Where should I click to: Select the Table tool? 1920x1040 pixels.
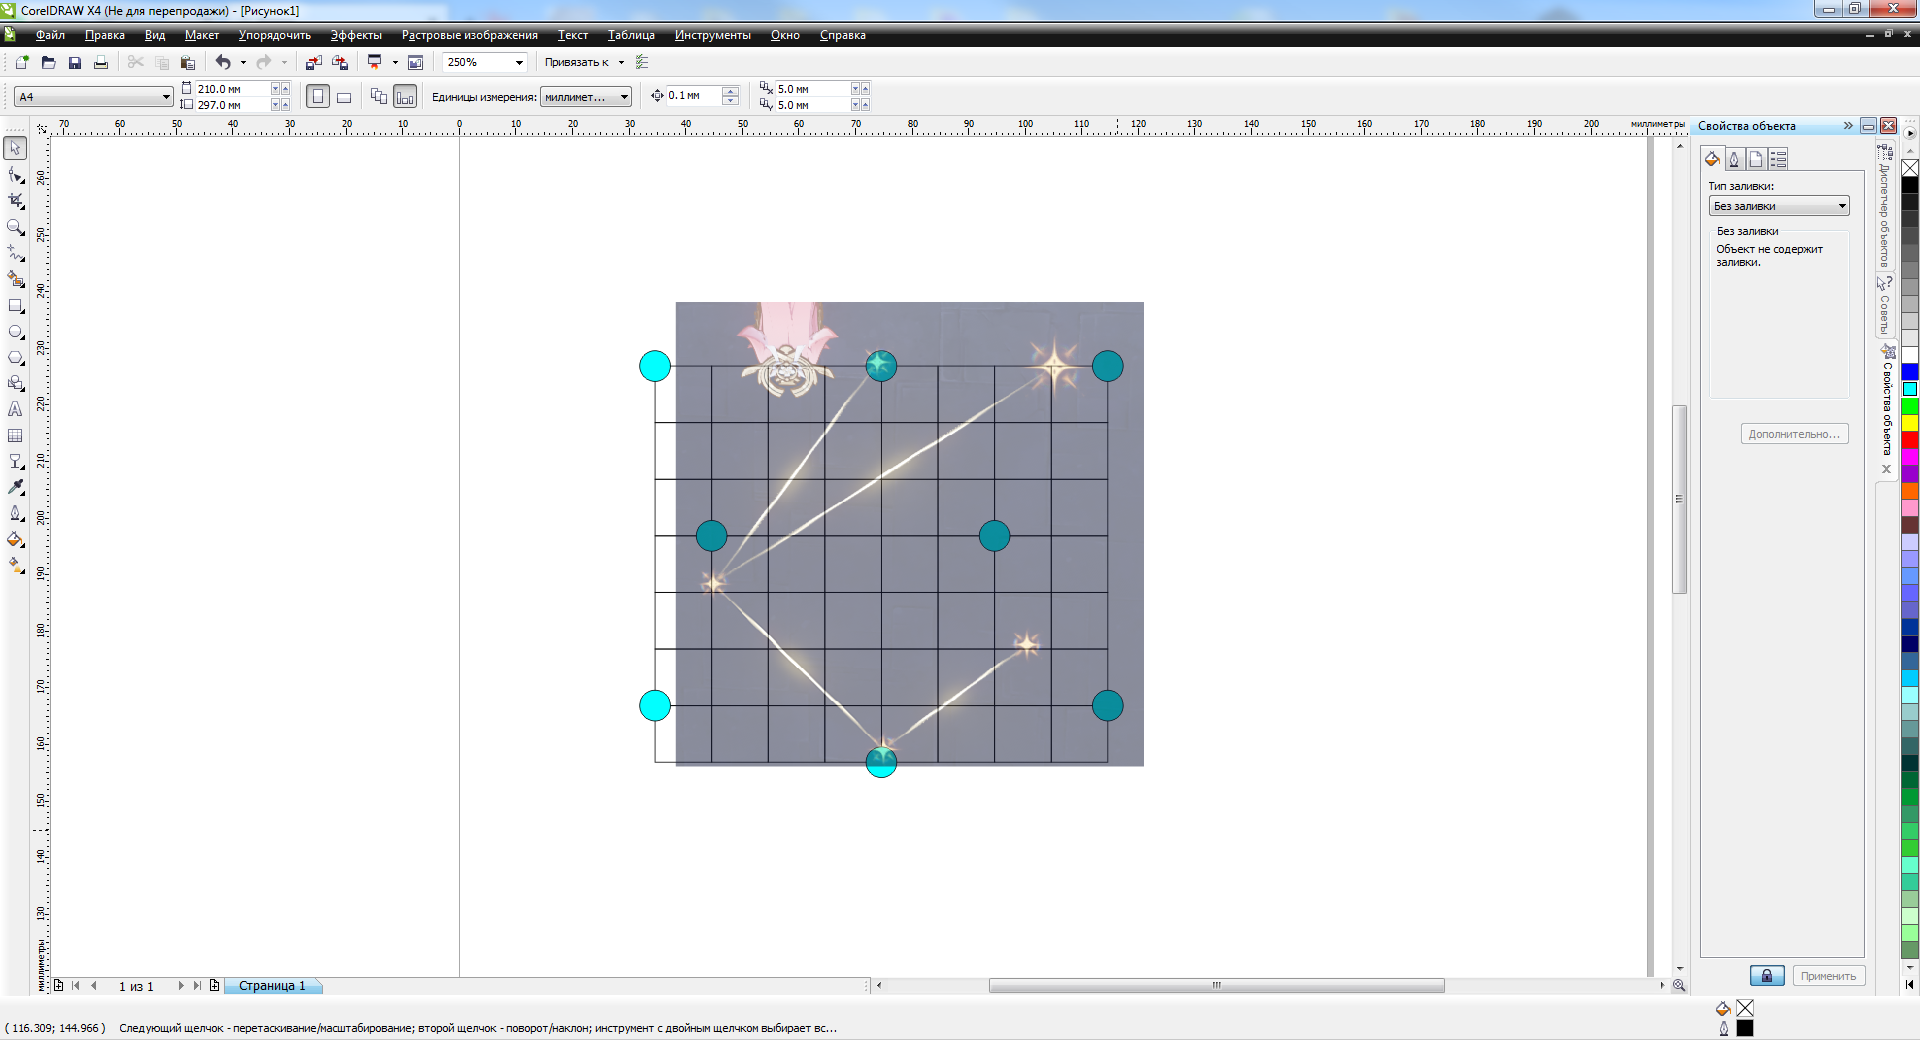click(15, 435)
